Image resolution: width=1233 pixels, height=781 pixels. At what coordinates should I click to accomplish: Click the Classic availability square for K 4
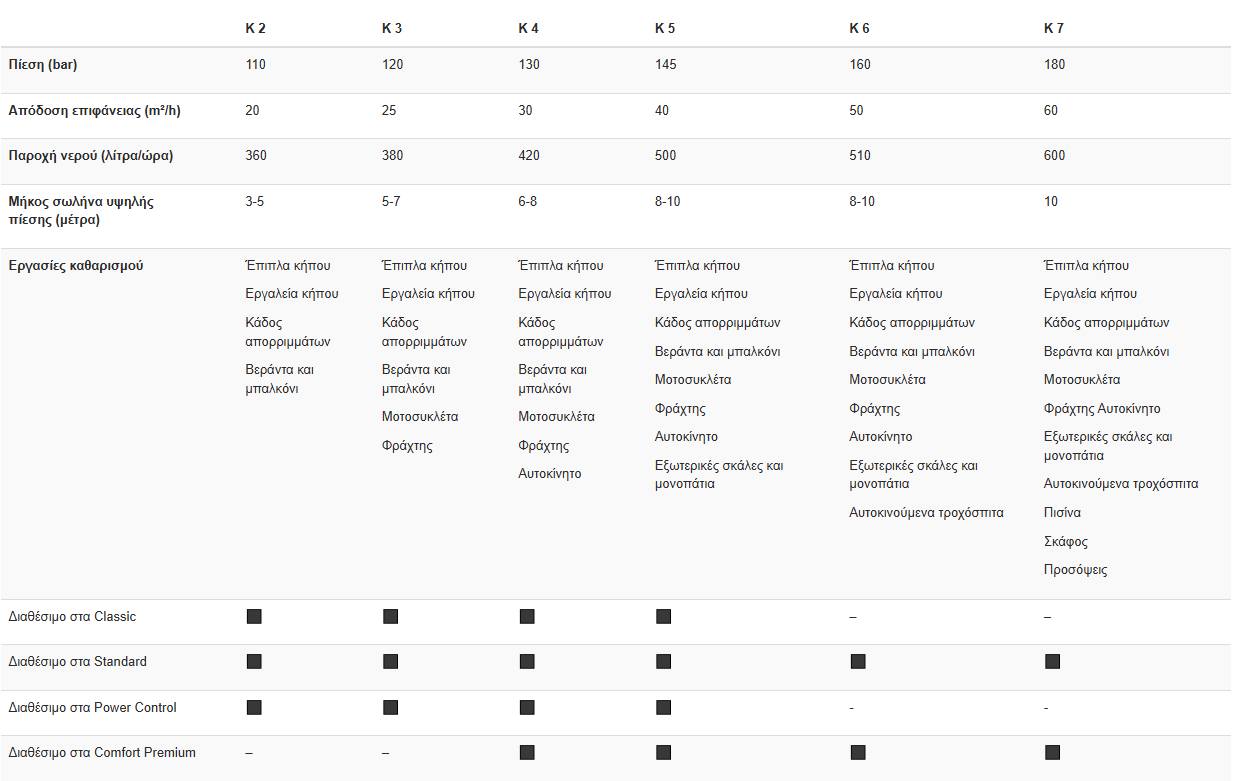[527, 616]
